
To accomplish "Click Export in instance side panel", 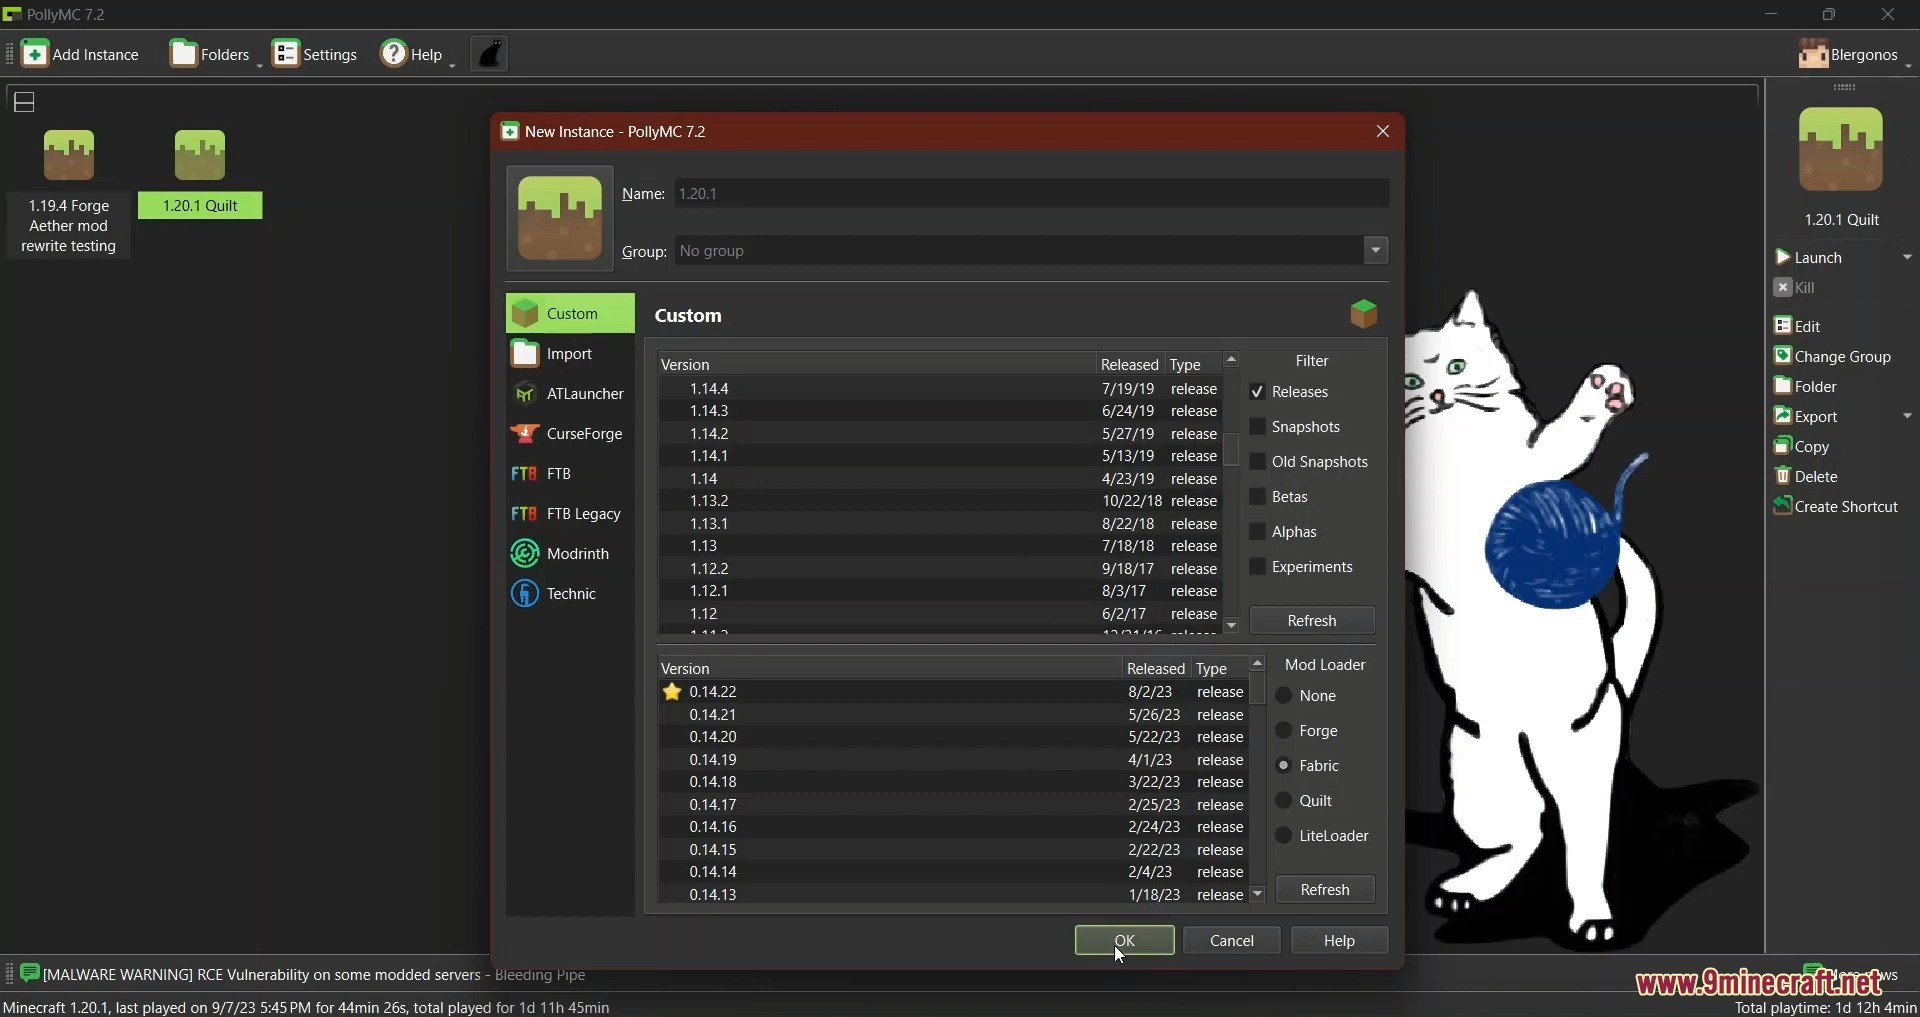I will click(x=1808, y=417).
